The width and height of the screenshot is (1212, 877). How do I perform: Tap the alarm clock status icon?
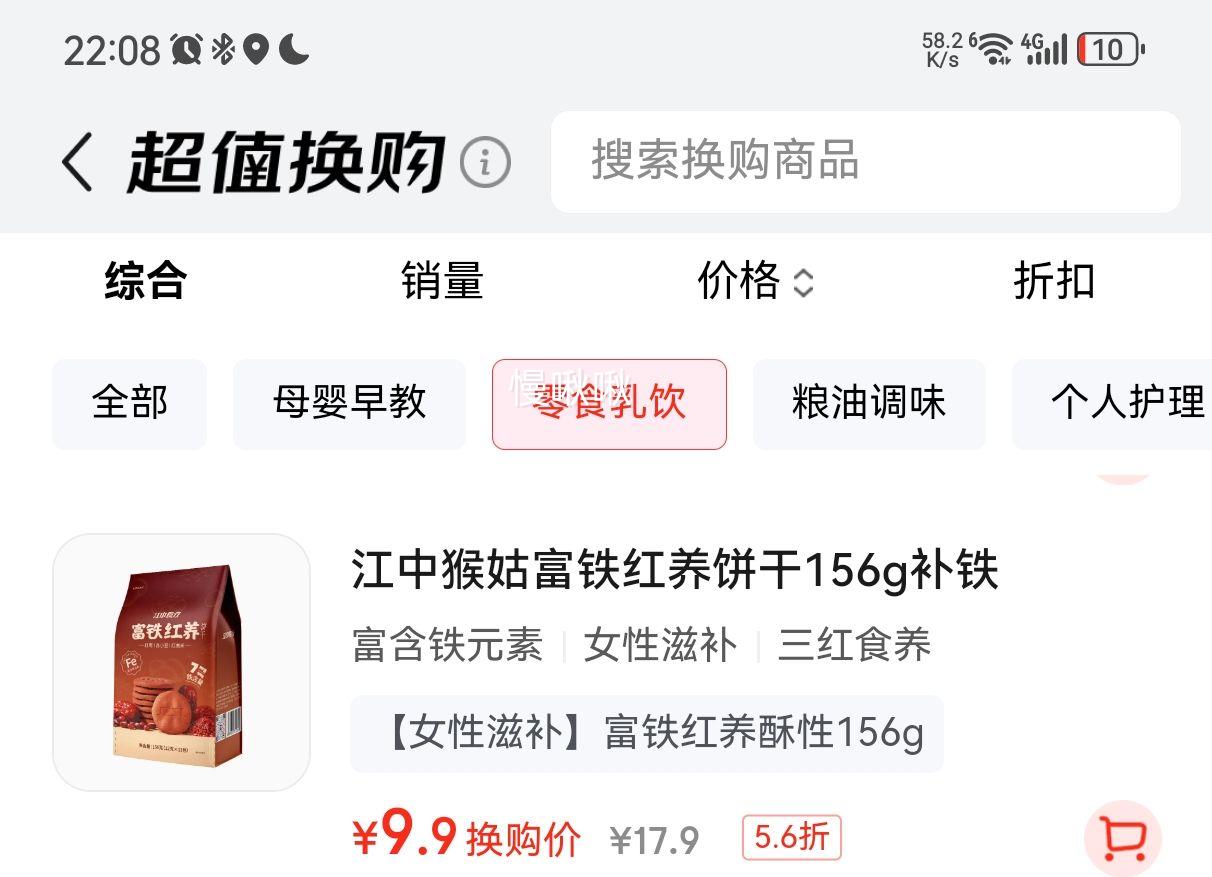pos(186,49)
